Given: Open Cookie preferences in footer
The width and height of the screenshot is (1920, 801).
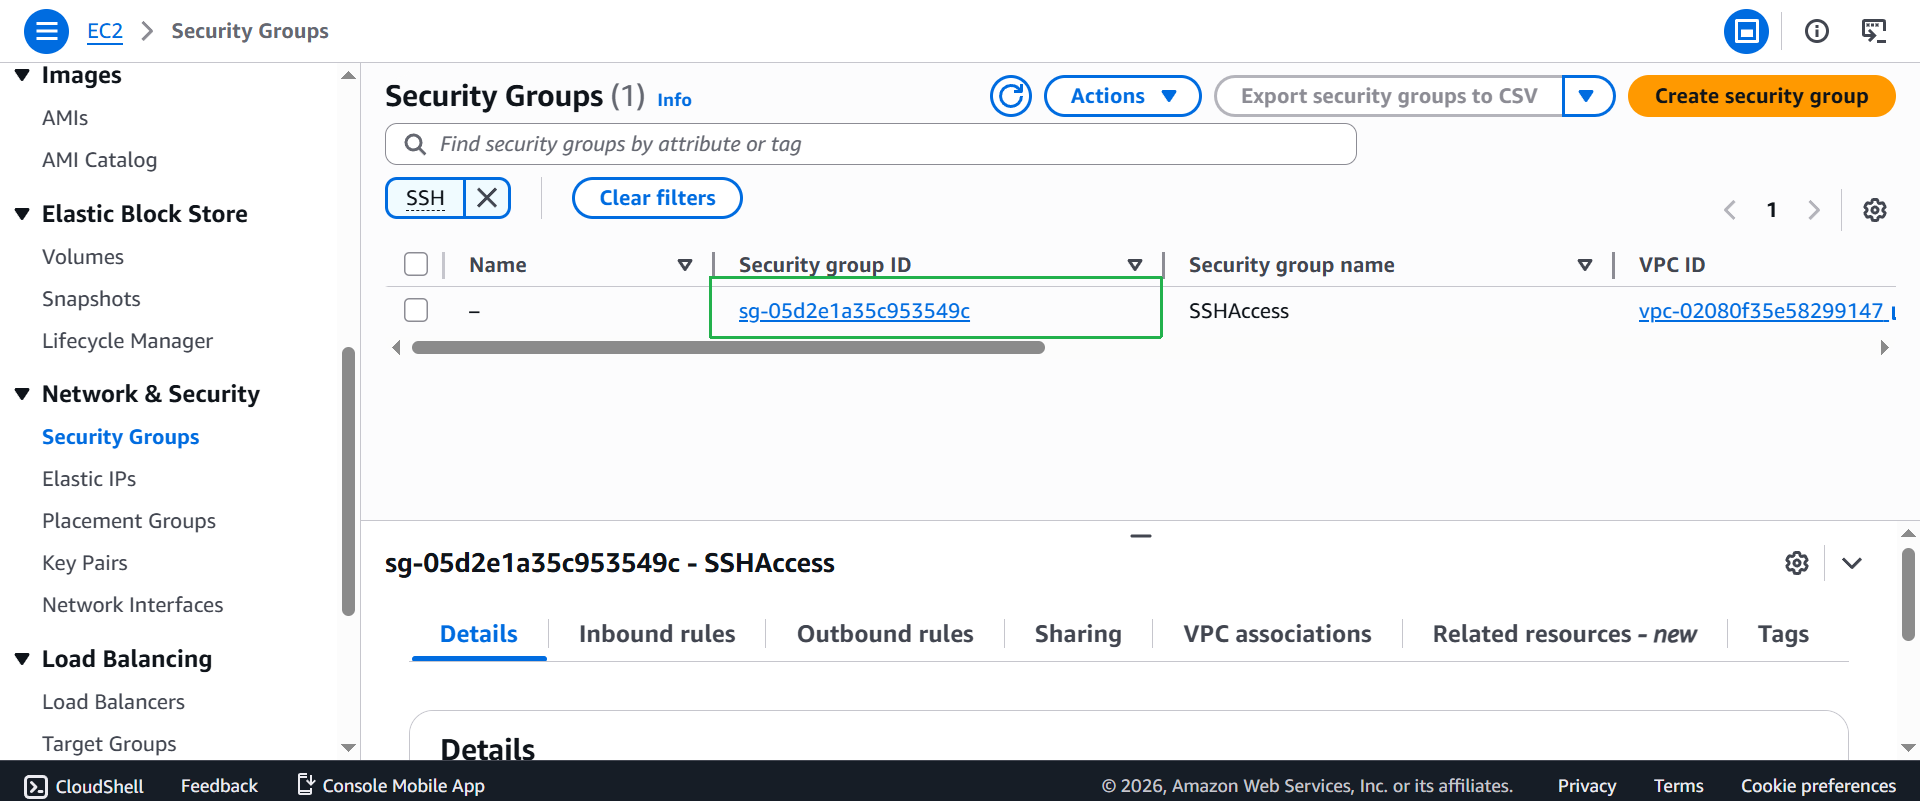Looking at the screenshot, I should point(1818,786).
